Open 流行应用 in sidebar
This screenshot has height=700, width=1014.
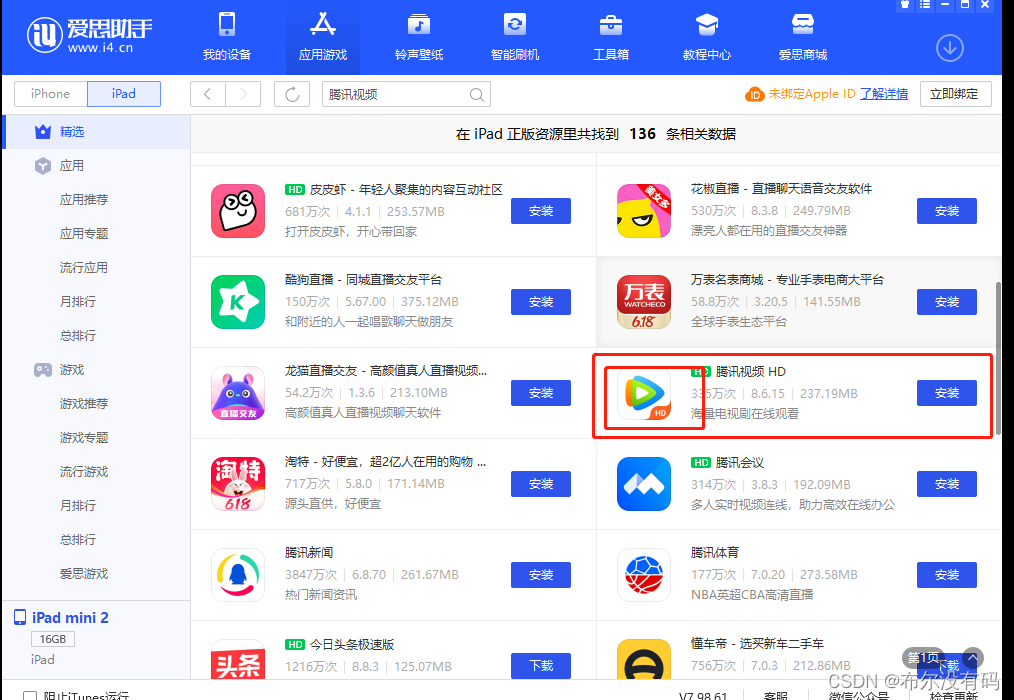pos(83,268)
